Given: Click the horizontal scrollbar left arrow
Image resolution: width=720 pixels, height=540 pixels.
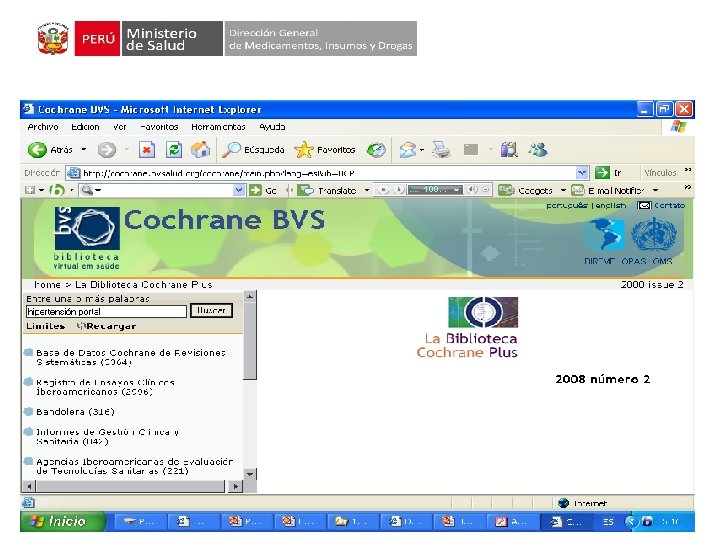Looking at the screenshot, I should tap(29, 486).
